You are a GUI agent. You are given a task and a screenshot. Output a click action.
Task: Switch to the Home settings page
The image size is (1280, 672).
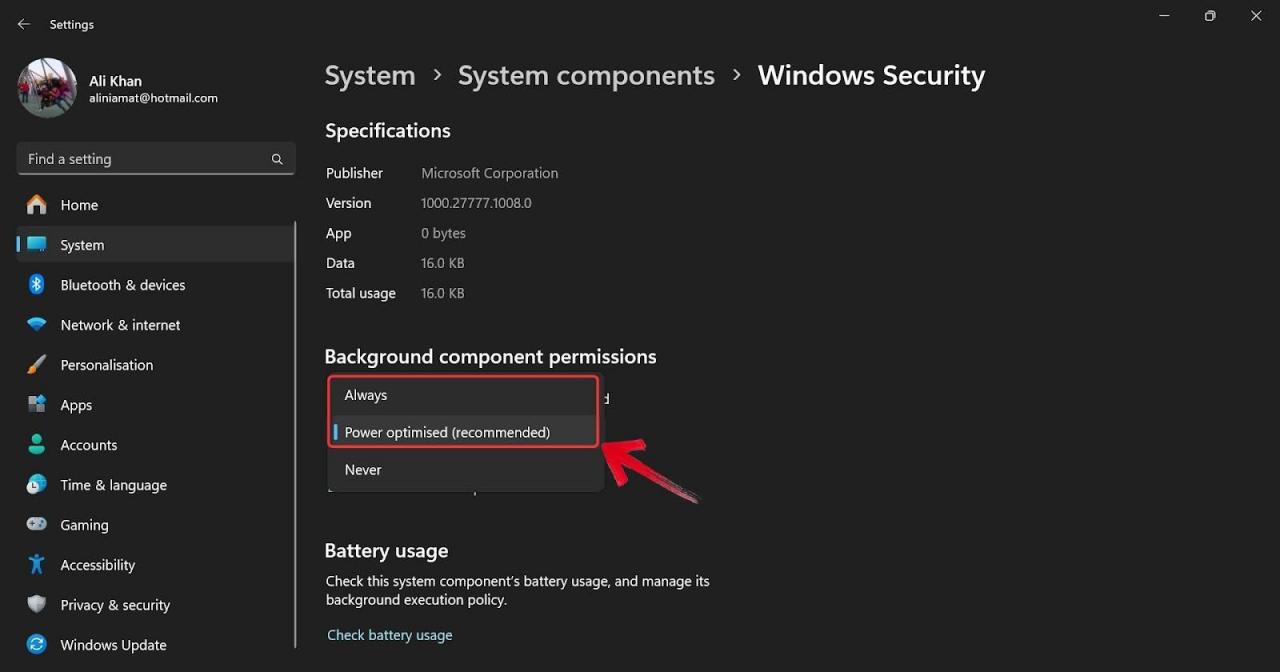tap(79, 205)
